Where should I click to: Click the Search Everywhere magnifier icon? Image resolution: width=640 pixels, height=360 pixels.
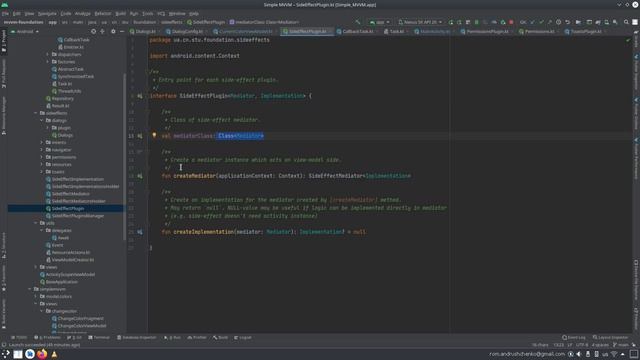626,22
